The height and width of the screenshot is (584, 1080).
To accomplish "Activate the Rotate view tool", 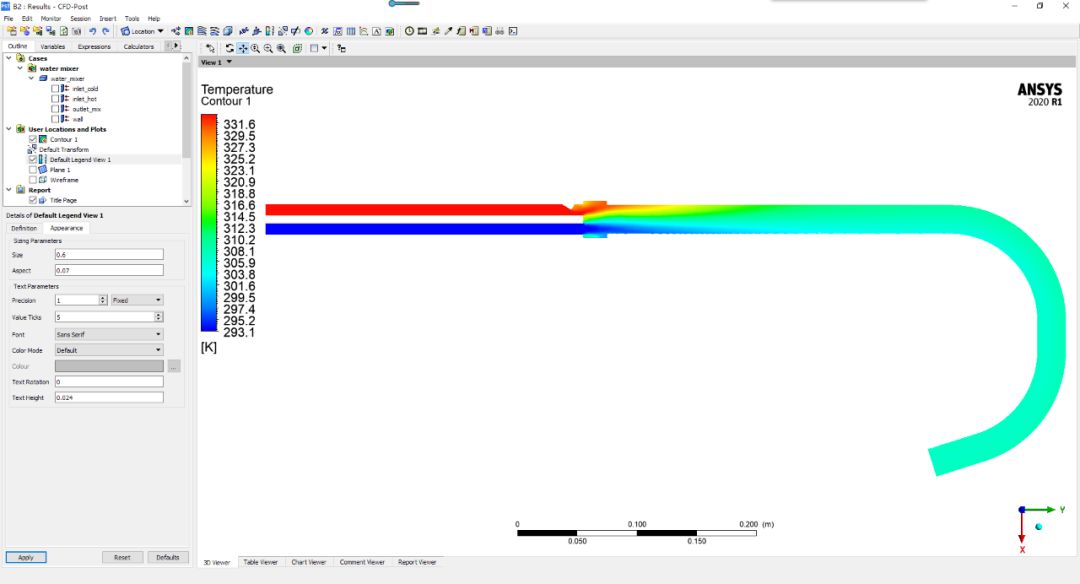I will tap(229, 48).
